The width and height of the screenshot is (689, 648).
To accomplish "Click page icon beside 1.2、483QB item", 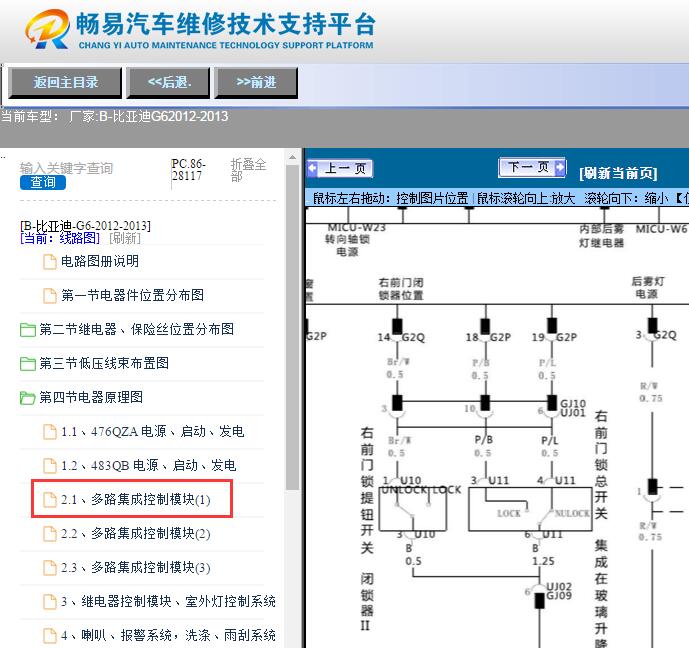I will pyautogui.click(x=50, y=466).
